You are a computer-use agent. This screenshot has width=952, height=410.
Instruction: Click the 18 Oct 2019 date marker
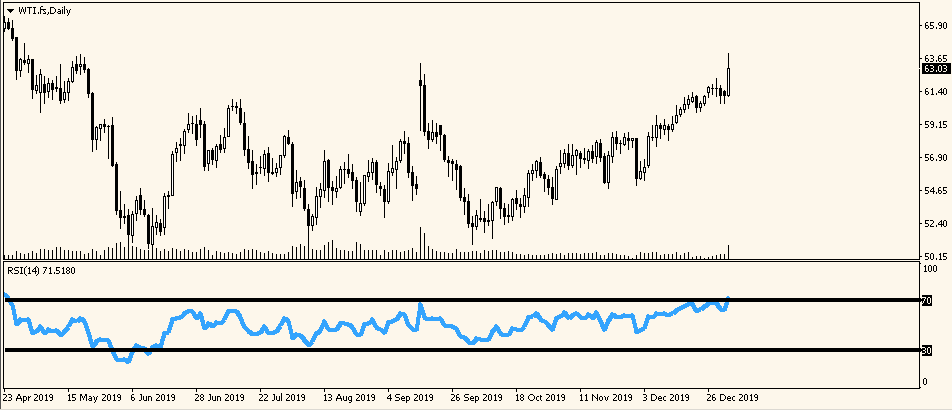pos(540,398)
